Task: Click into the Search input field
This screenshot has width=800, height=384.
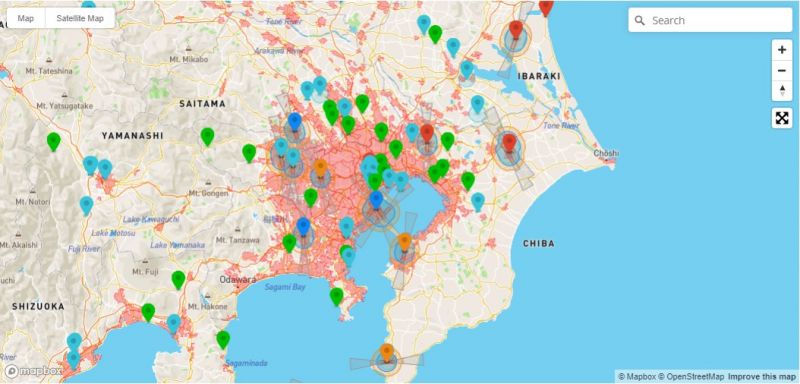Action: [x=710, y=20]
